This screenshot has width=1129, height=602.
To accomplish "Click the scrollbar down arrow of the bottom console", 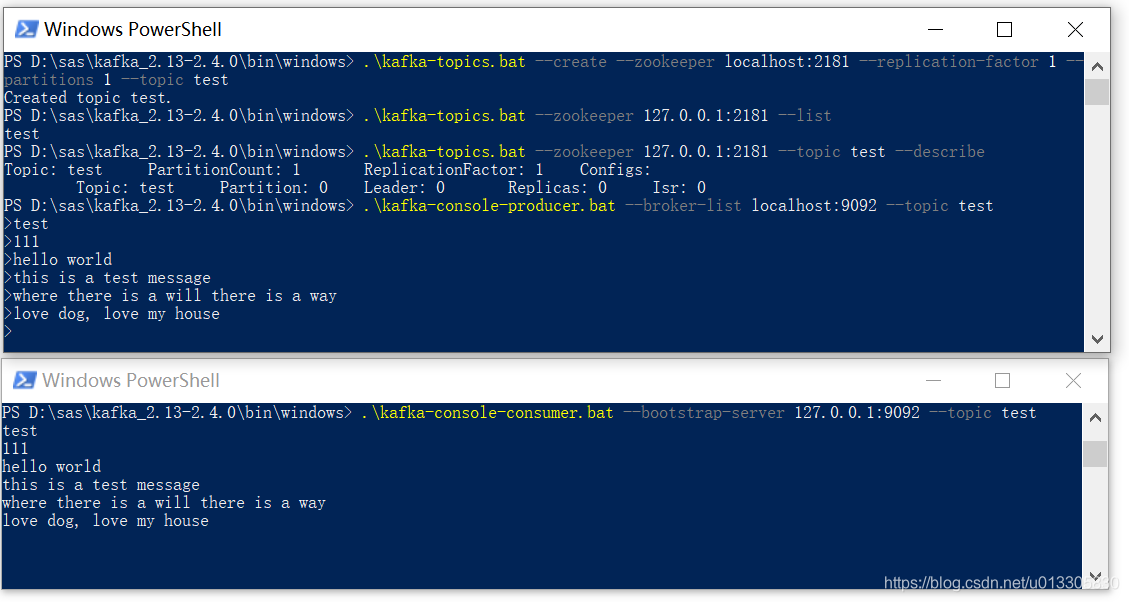I will tap(1095, 576).
